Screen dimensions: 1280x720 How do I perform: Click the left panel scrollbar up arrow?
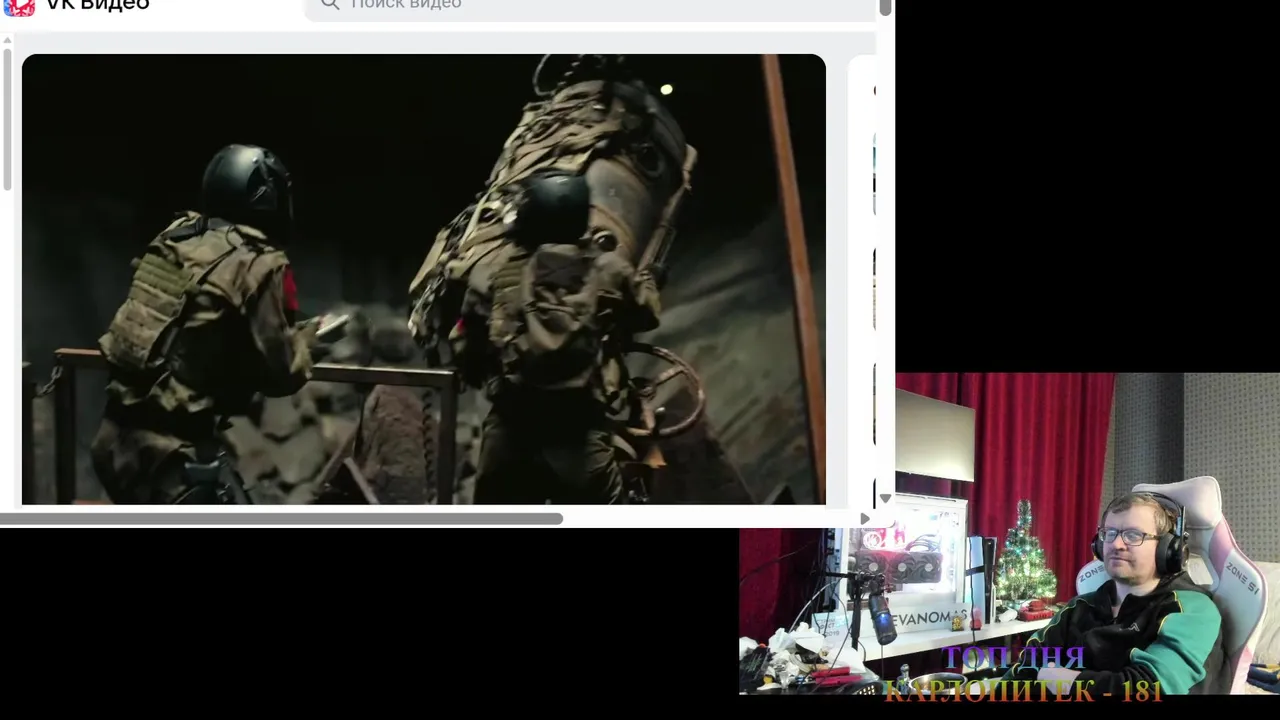[x=7, y=40]
